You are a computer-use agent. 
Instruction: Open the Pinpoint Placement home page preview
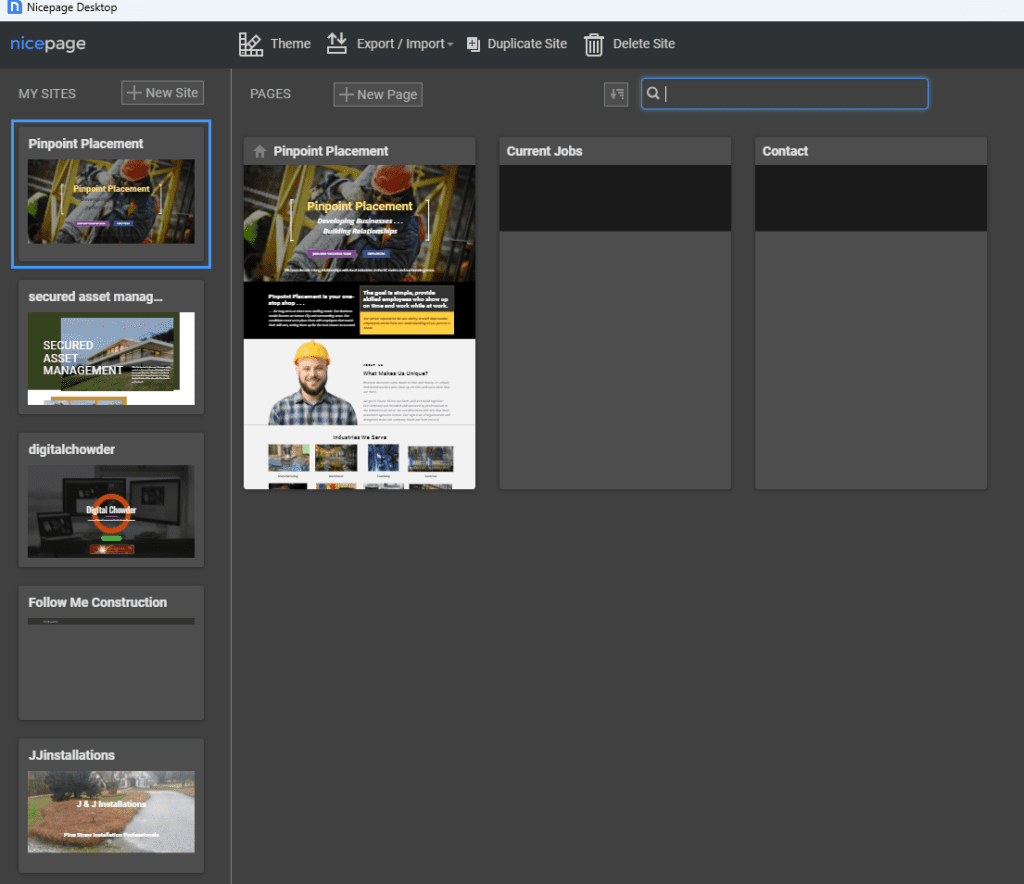point(359,326)
